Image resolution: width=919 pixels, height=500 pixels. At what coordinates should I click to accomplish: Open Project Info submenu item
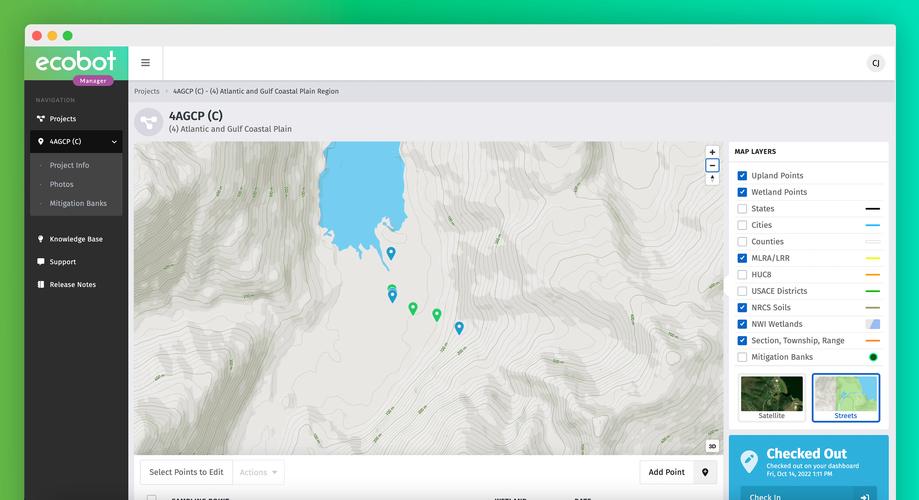pos(69,165)
